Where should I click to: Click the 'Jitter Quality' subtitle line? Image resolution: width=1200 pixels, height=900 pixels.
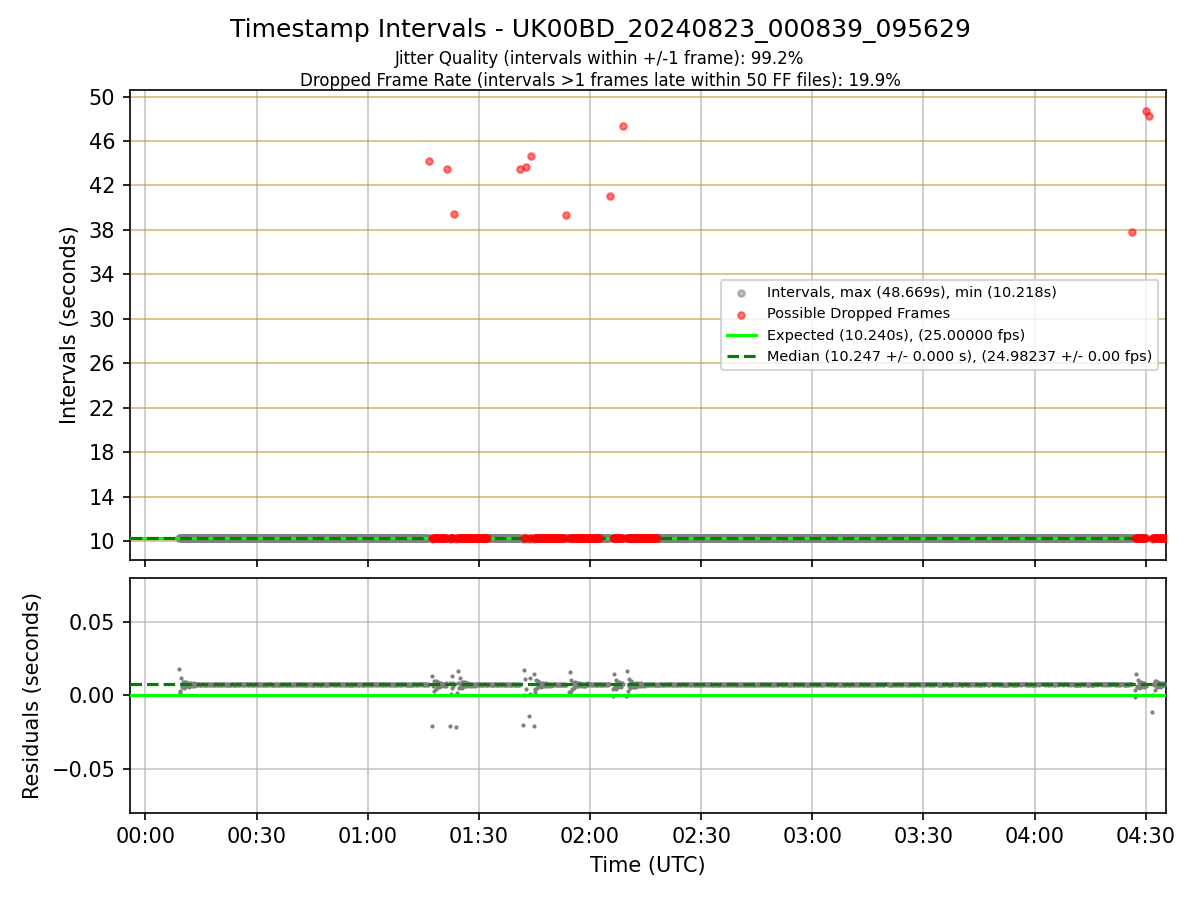[599, 59]
